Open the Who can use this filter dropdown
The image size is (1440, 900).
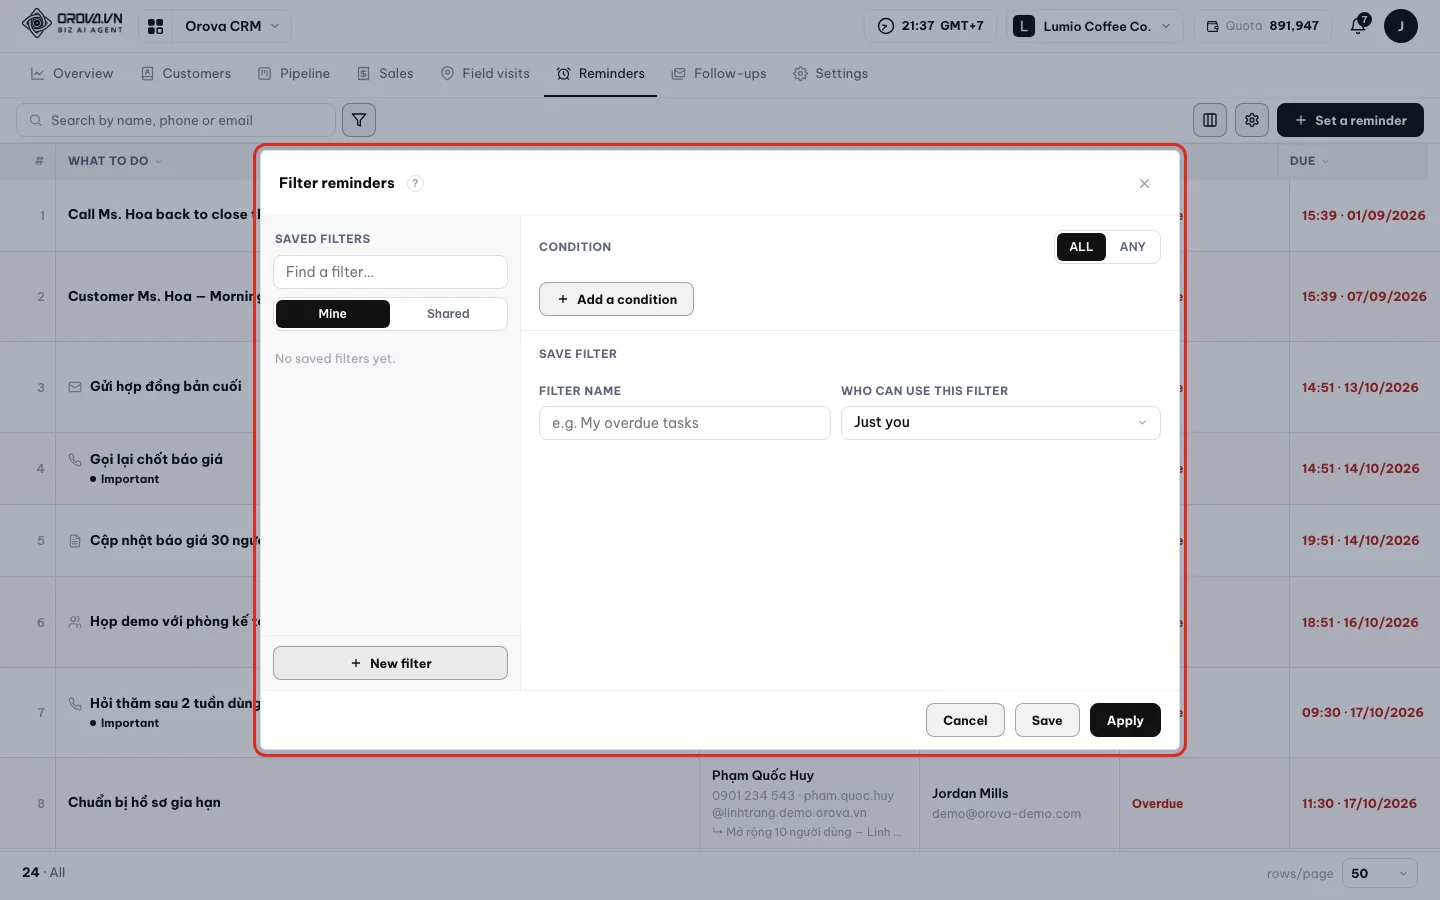(1000, 423)
